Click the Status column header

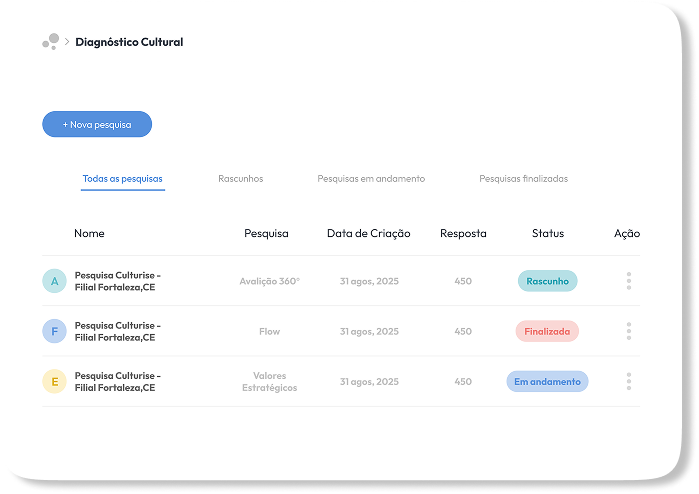[547, 233]
